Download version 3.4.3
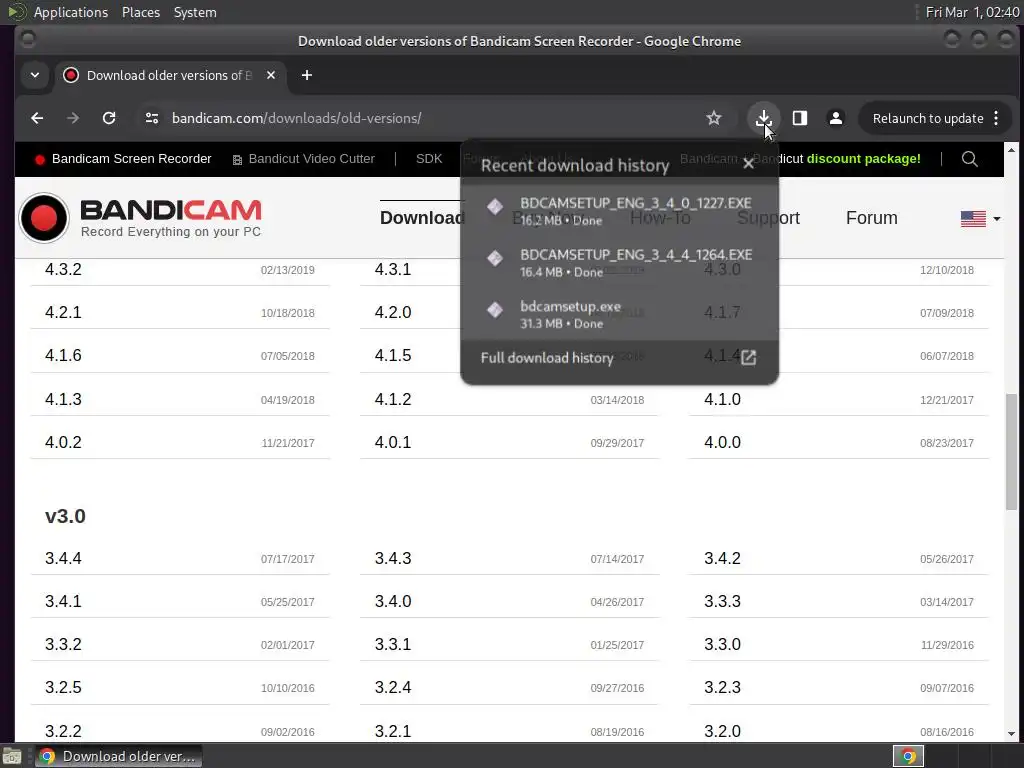 (392, 558)
